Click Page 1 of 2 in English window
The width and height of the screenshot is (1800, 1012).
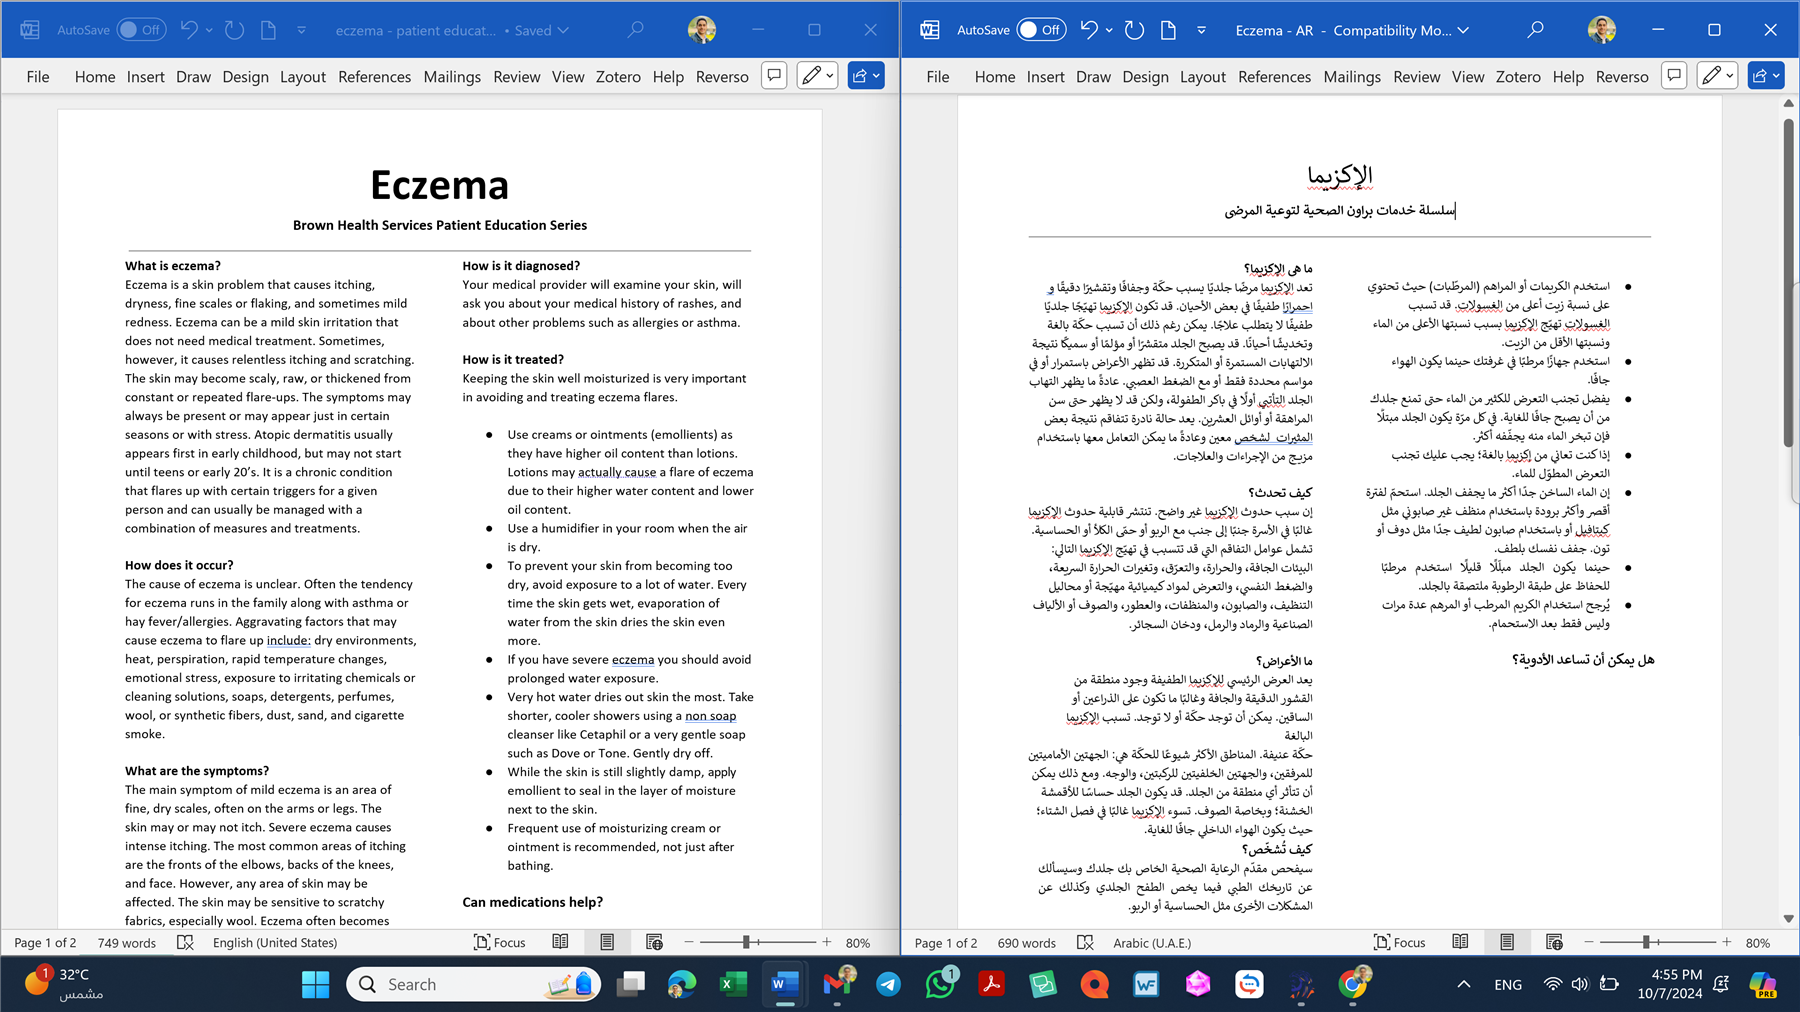(45, 942)
